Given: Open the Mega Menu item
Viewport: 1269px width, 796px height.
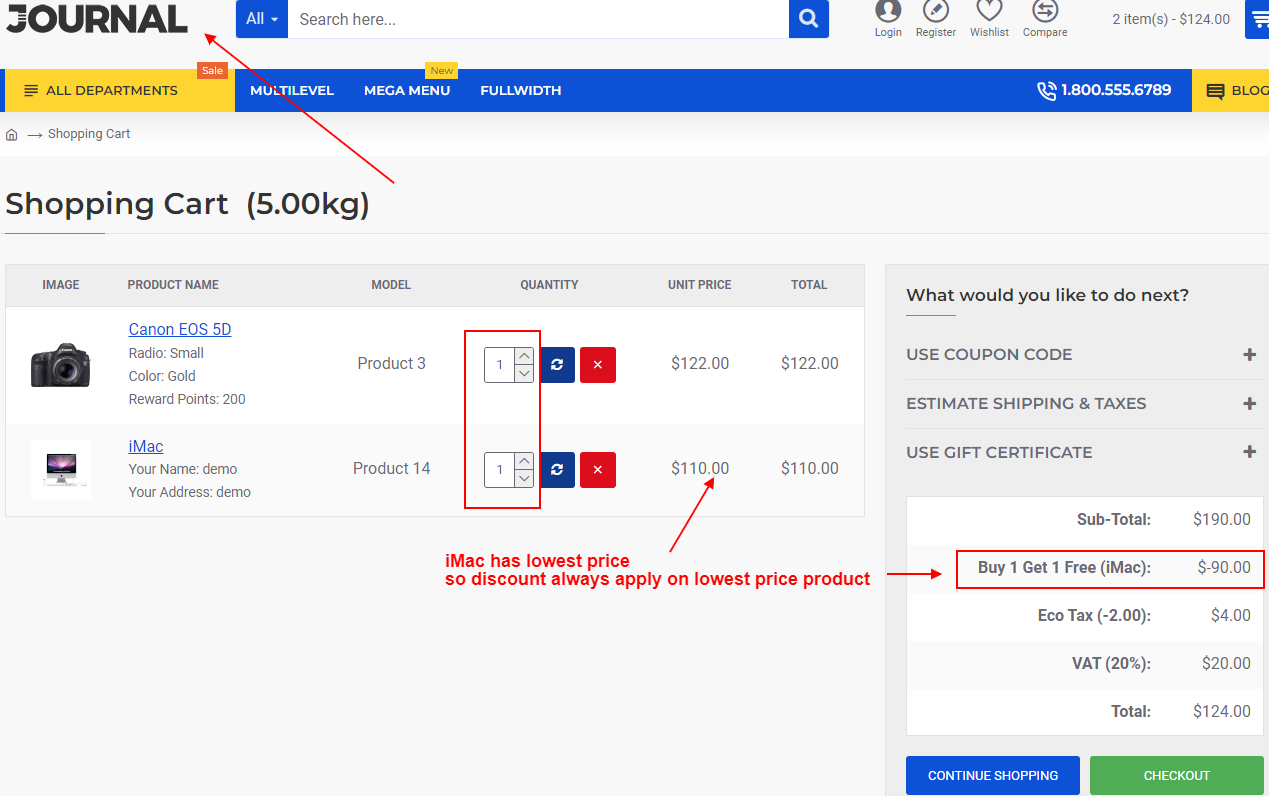Looking at the screenshot, I should point(407,91).
